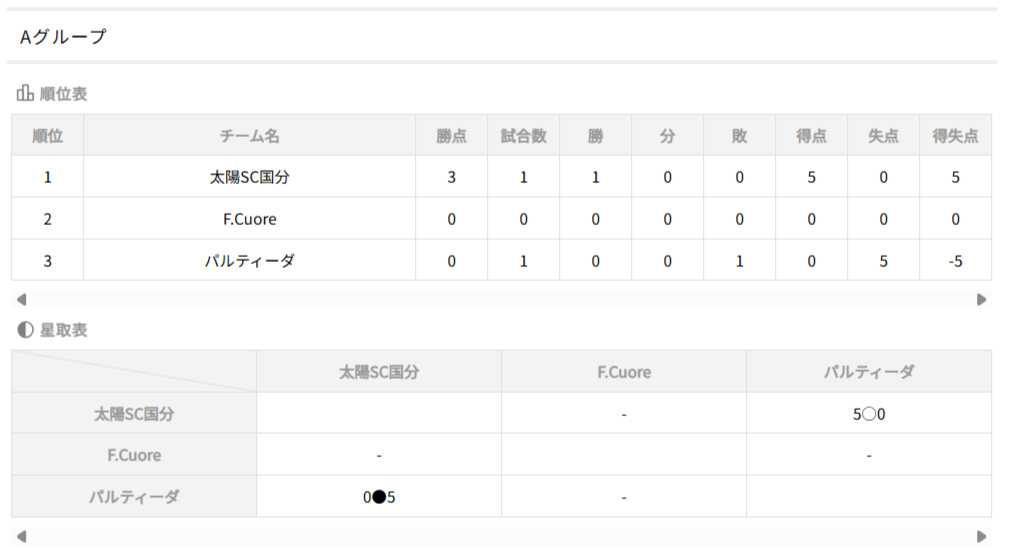Click the 順位 column header
The width and height of the screenshot is (1011, 548).
pos(48,136)
